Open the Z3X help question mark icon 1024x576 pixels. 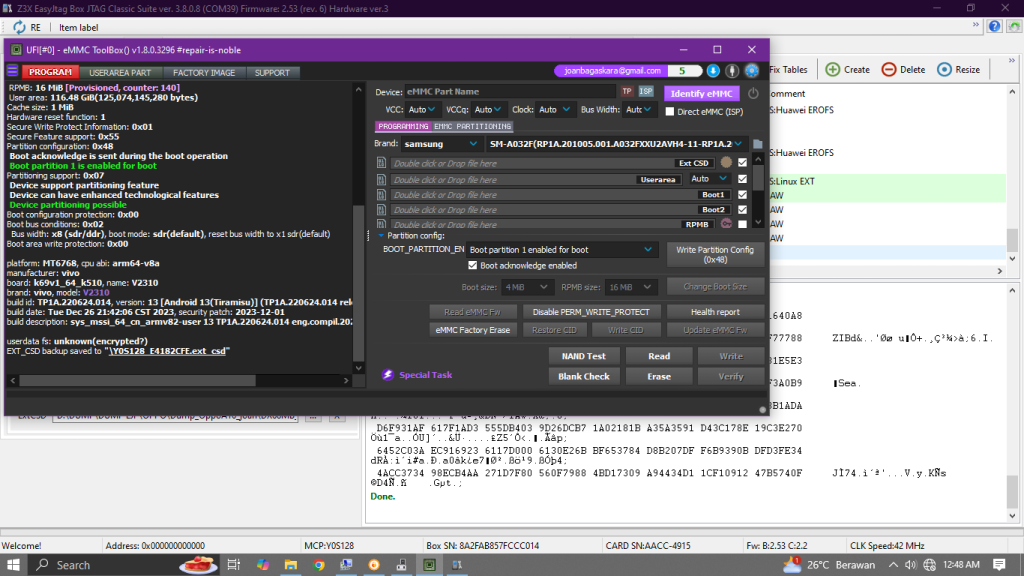coord(994,27)
